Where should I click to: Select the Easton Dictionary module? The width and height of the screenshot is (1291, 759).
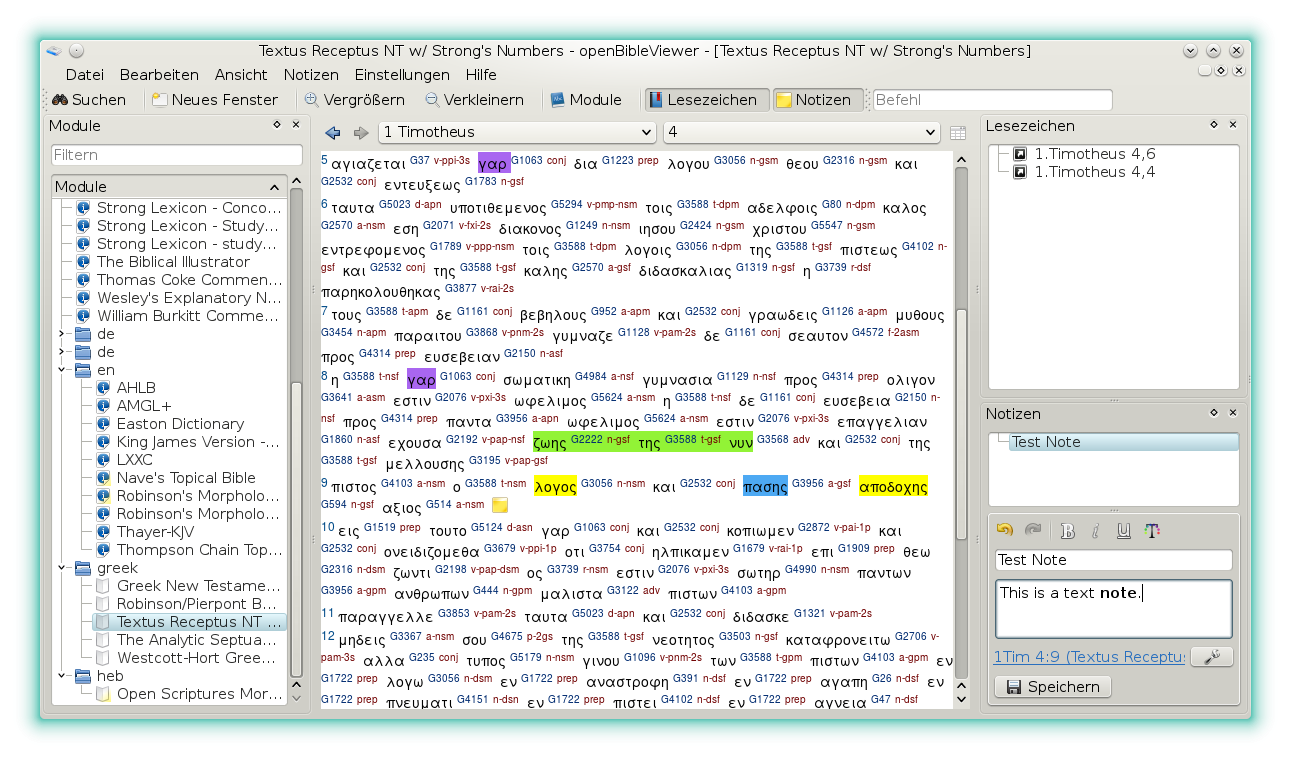(x=180, y=424)
